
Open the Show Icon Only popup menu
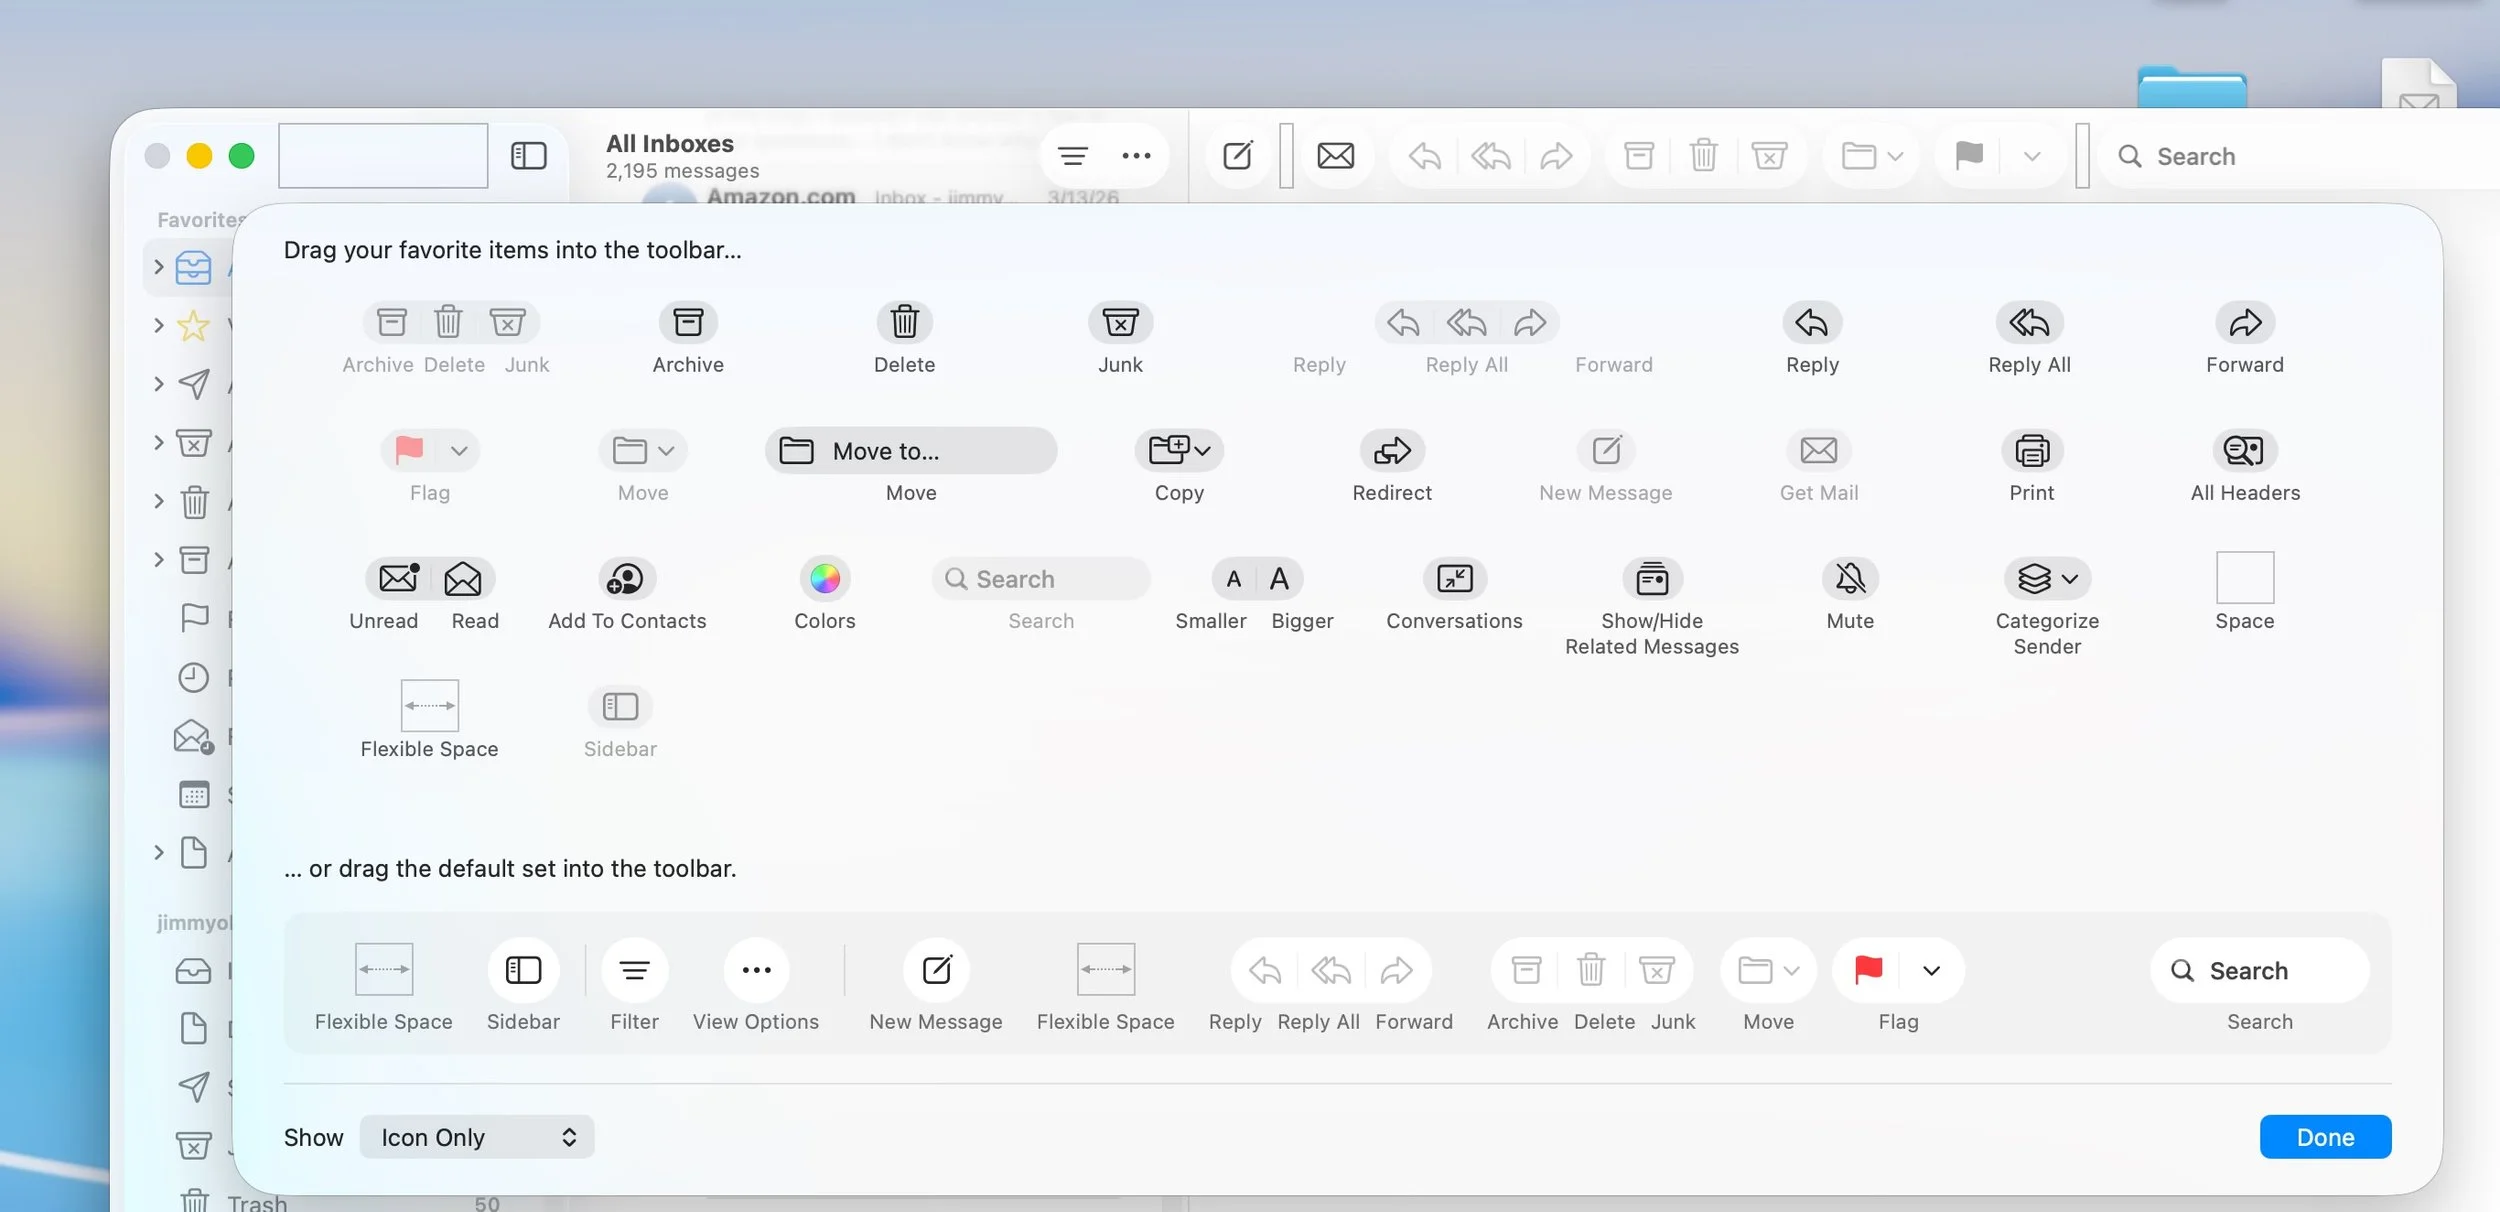[x=477, y=1137]
